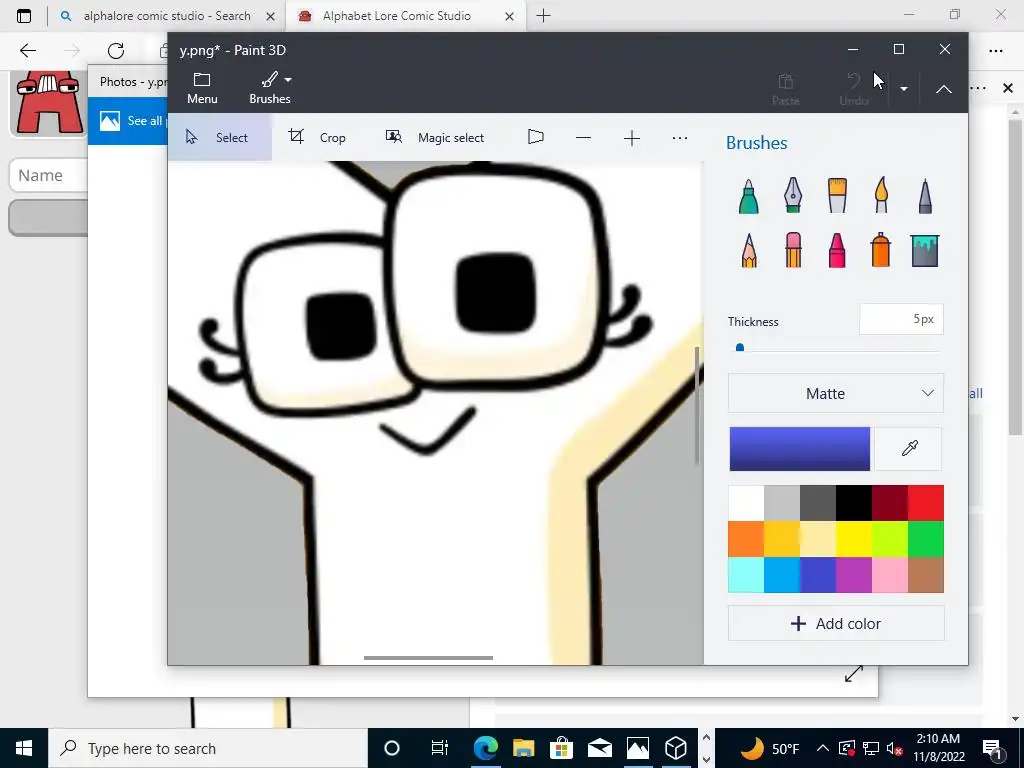Click See all photos in Photos window
Viewport: 1024px width, 768px height.
click(131, 121)
